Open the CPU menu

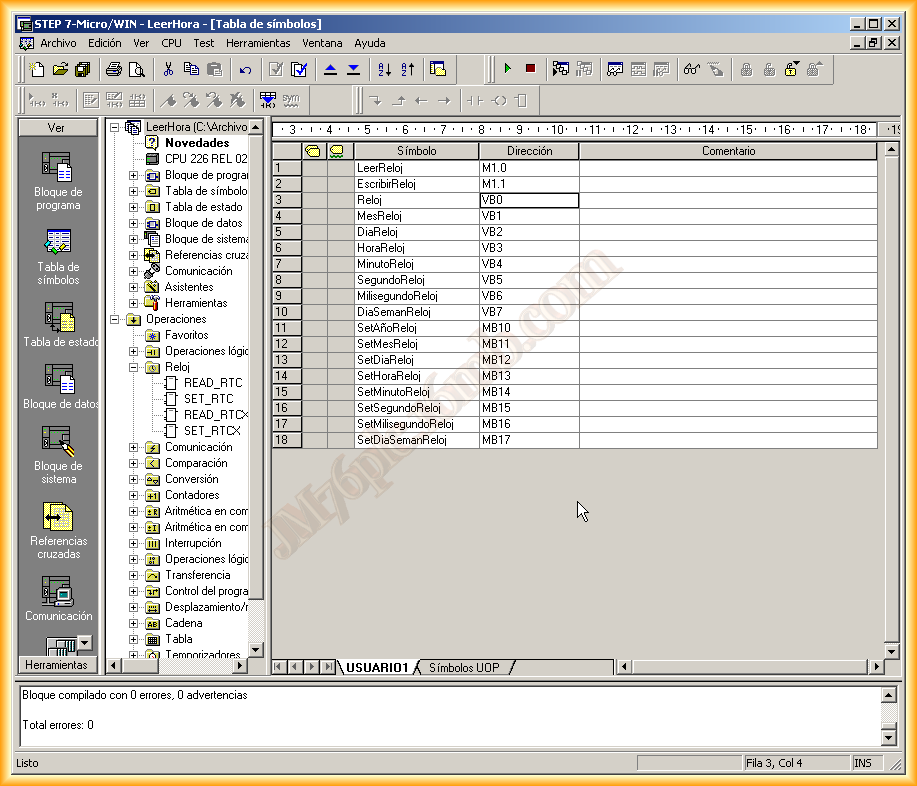pyautogui.click(x=171, y=43)
